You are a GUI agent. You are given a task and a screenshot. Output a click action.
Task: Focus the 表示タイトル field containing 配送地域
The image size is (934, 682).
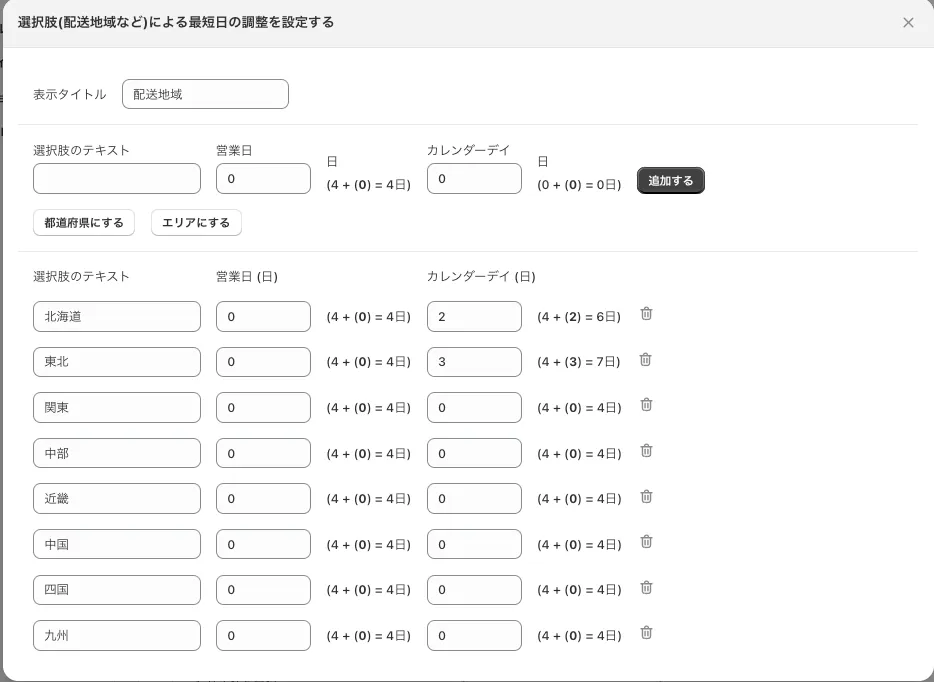coord(205,94)
